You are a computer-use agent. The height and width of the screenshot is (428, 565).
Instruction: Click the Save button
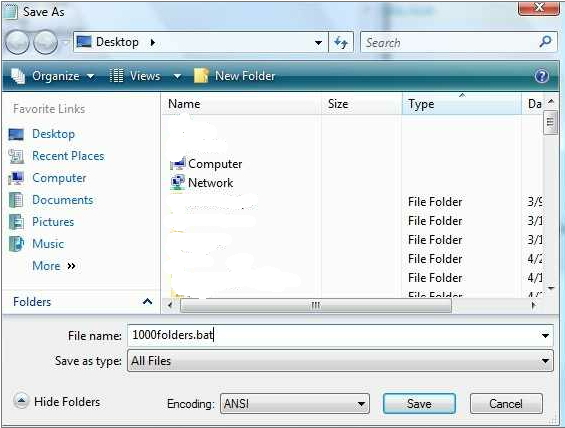coord(419,404)
